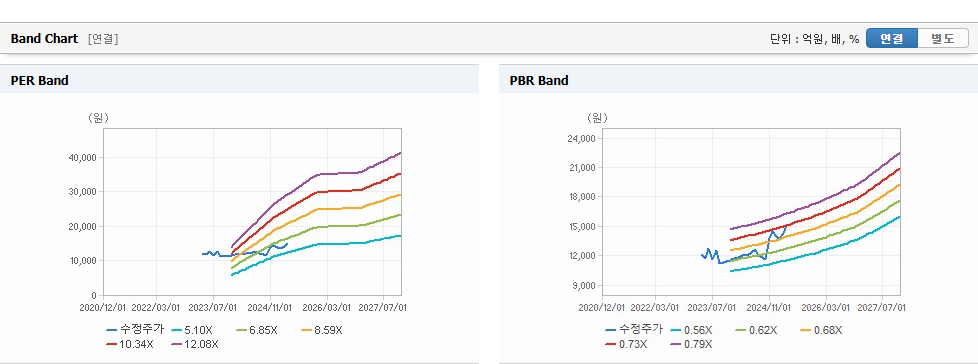Image resolution: width=978 pixels, height=364 pixels.
Task: Toggle the 10.34X legend series
Action: click(x=130, y=344)
